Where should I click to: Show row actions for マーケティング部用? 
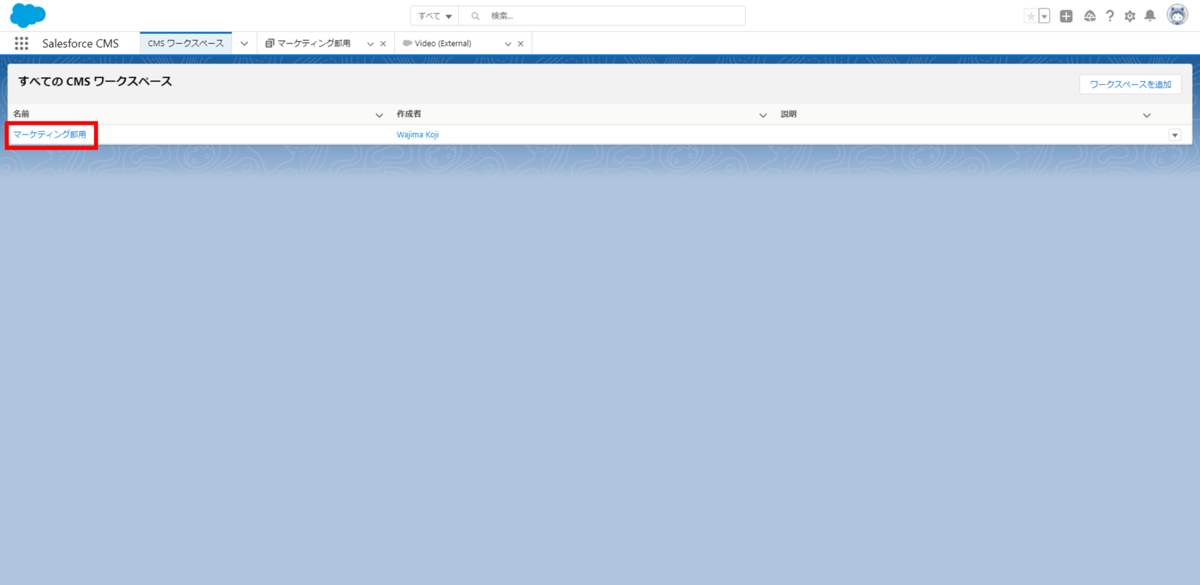(1175, 135)
